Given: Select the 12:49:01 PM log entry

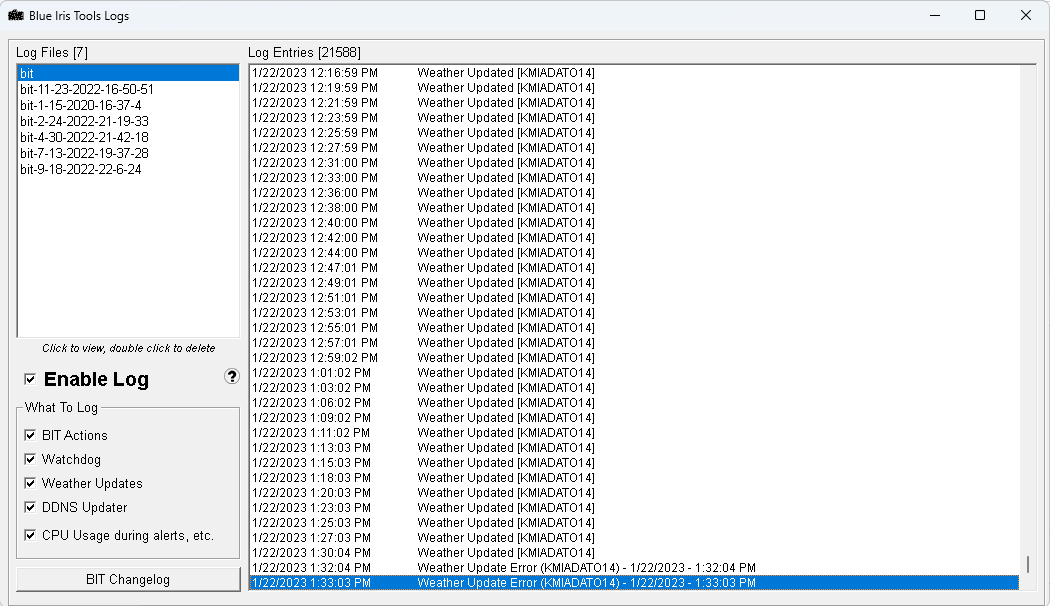Looking at the screenshot, I should point(634,283).
